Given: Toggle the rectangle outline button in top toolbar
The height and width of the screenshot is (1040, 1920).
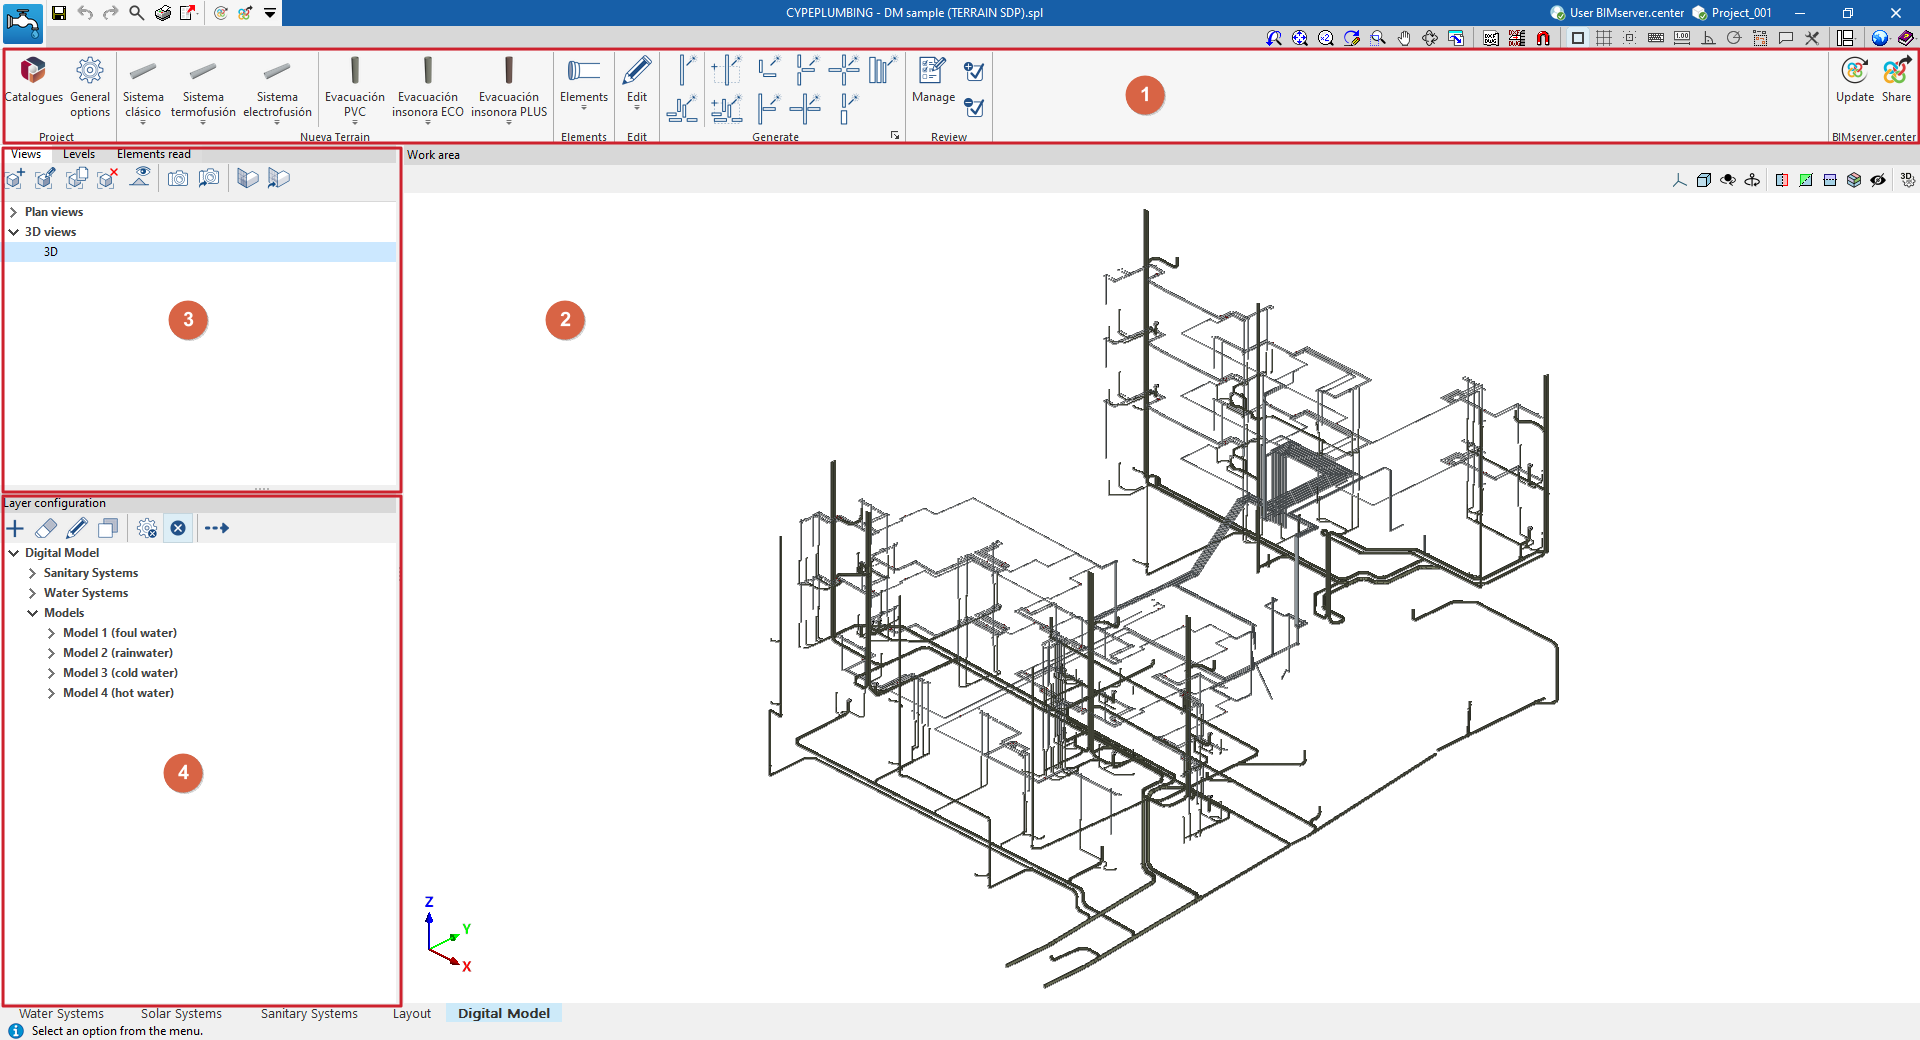Looking at the screenshot, I should [1578, 38].
